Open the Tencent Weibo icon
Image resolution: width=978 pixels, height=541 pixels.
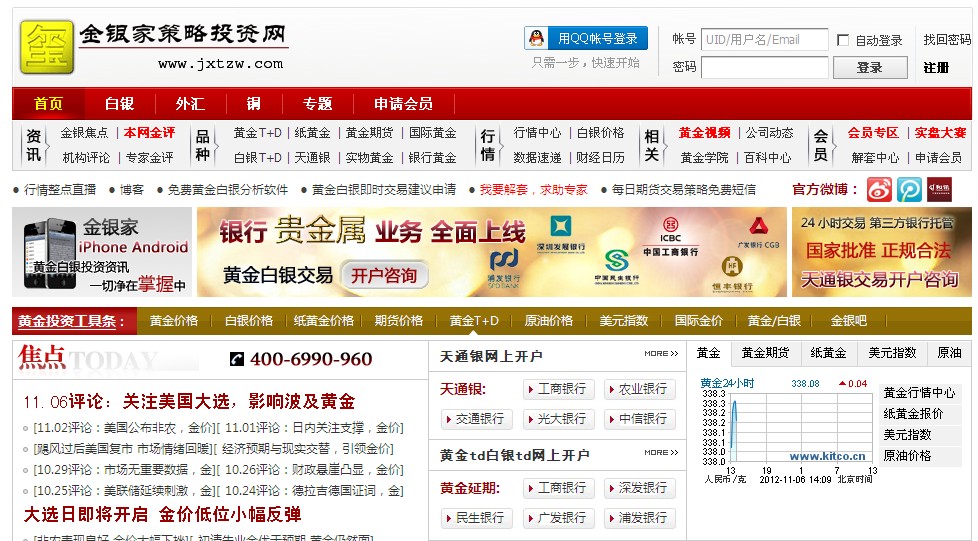(909, 189)
